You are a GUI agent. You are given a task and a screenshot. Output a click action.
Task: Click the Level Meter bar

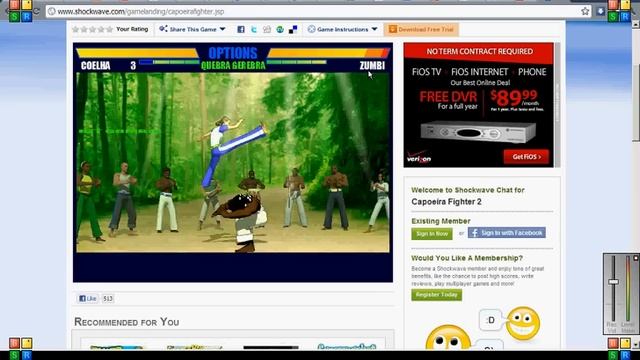pos(628,289)
